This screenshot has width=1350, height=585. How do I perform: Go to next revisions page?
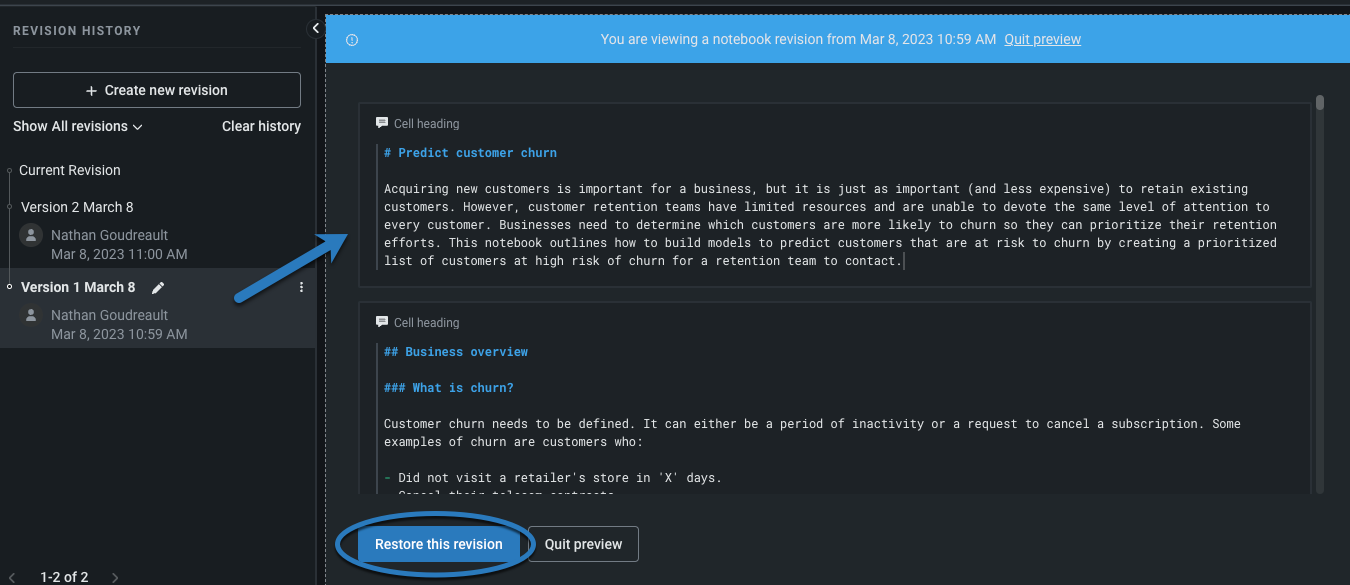115,577
